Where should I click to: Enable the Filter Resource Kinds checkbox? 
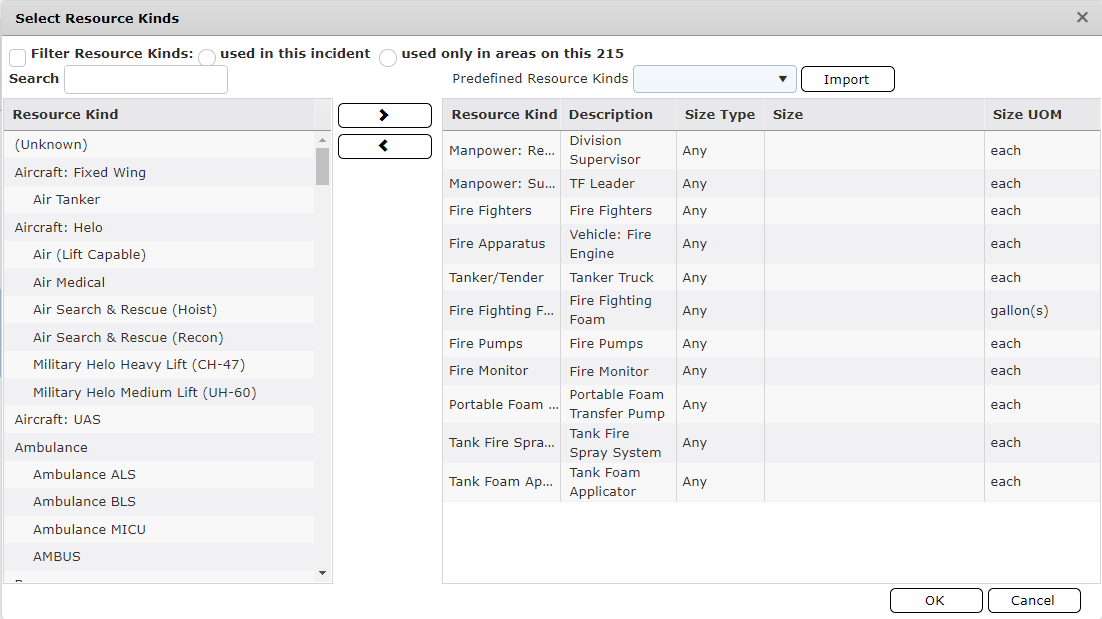[16, 57]
